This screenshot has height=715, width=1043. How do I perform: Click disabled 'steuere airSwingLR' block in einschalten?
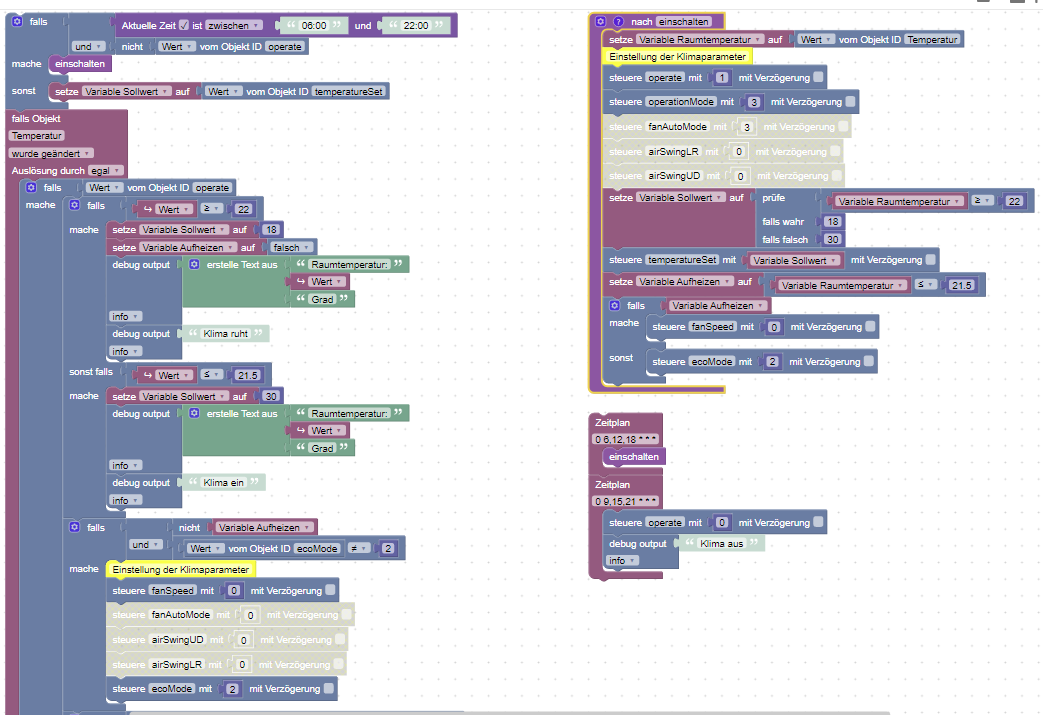(722, 152)
